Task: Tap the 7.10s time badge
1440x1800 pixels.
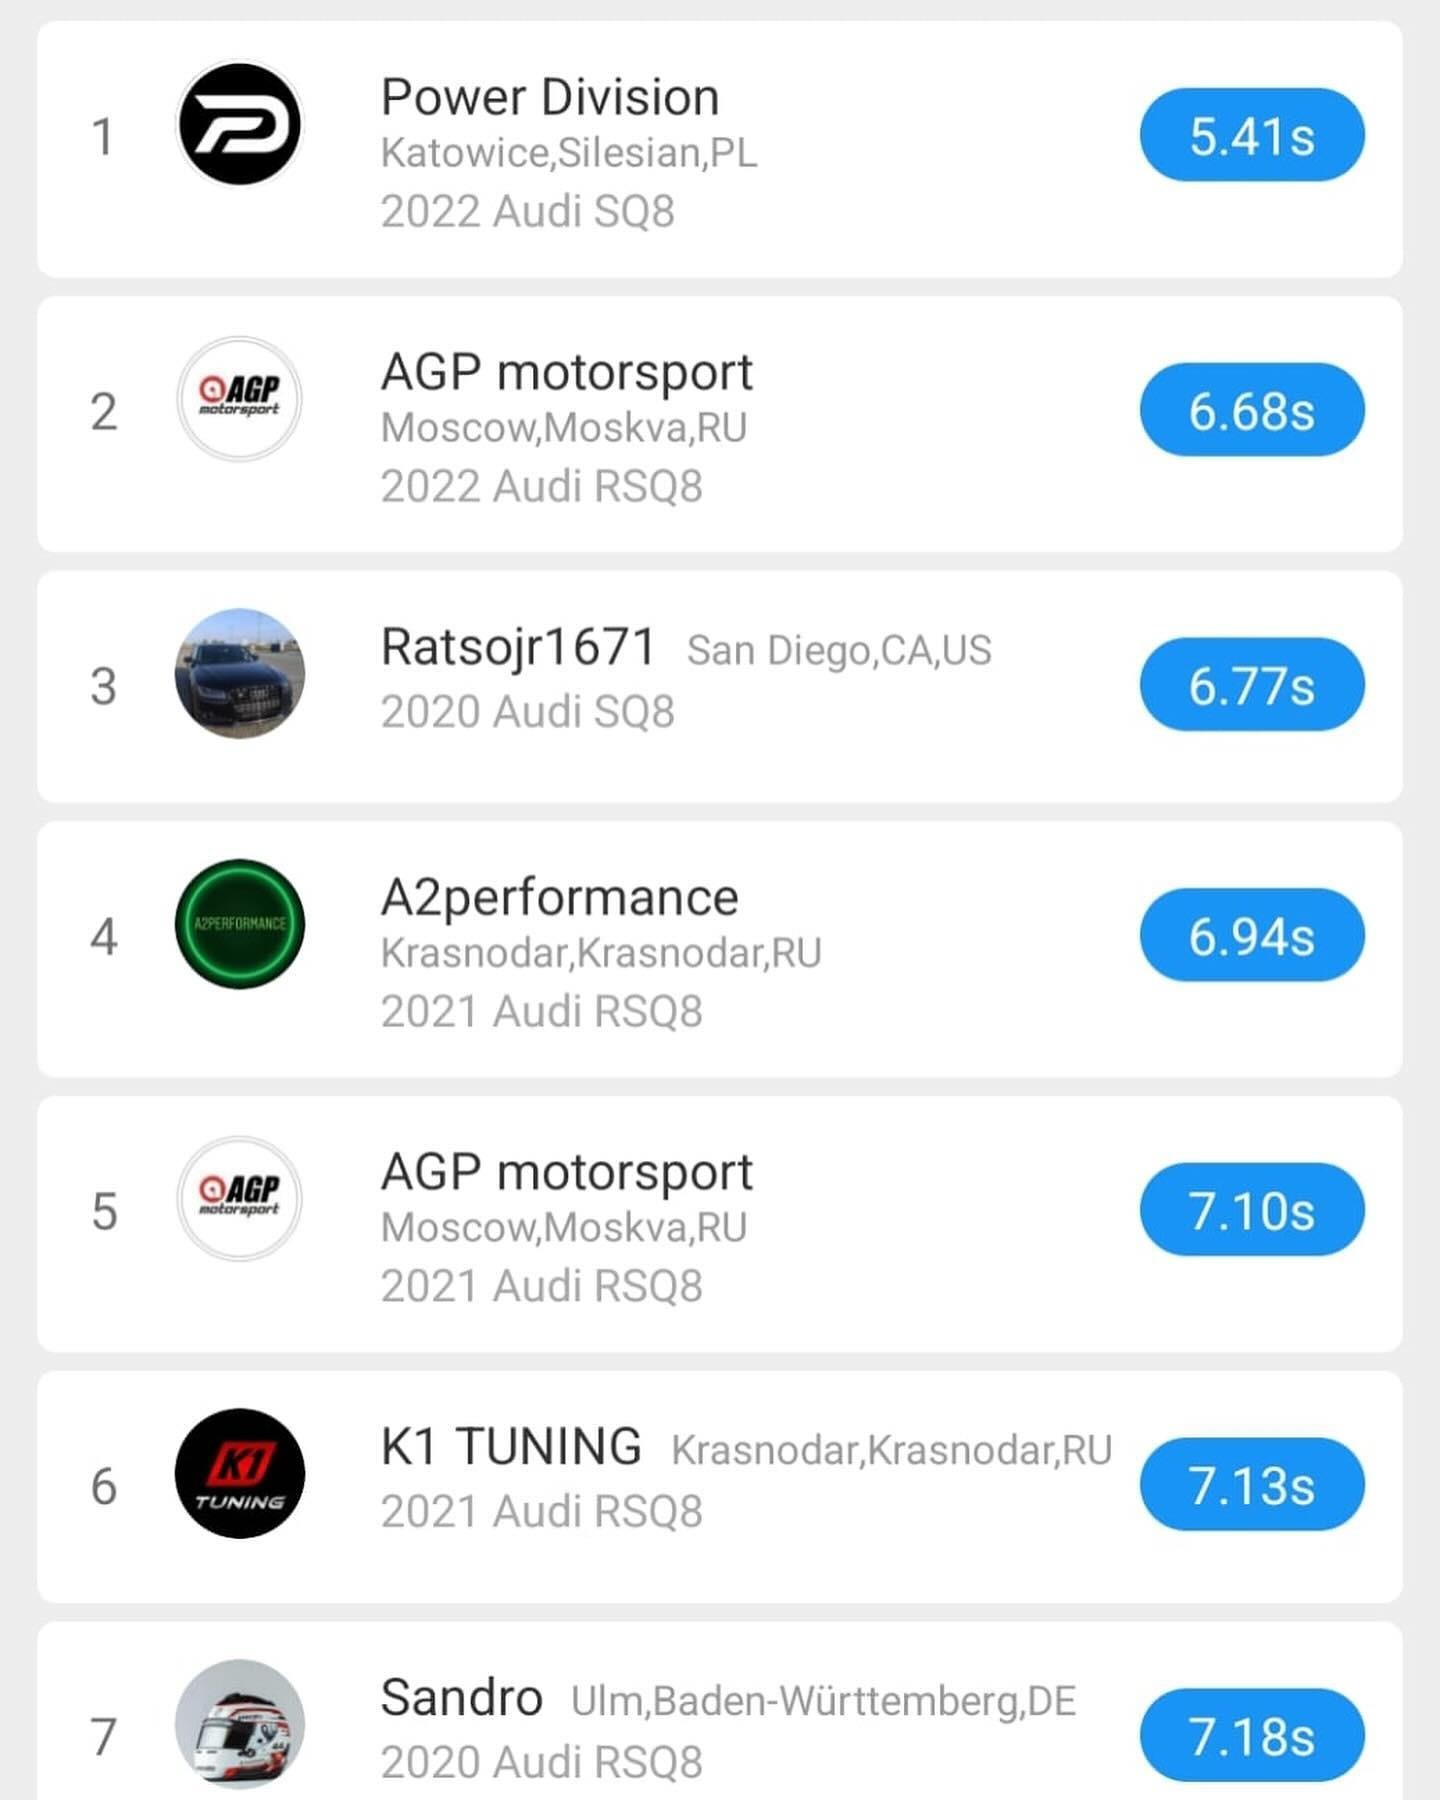Action: coord(1251,1210)
